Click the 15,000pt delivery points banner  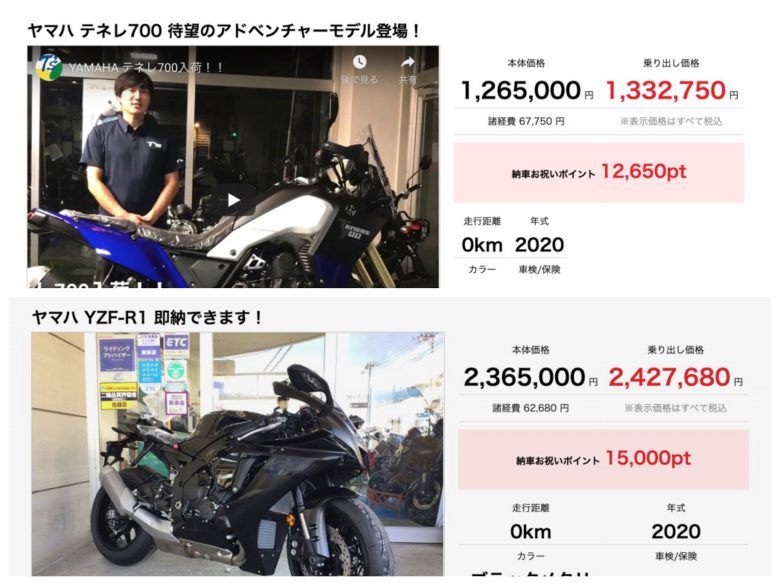(x=603, y=460)
